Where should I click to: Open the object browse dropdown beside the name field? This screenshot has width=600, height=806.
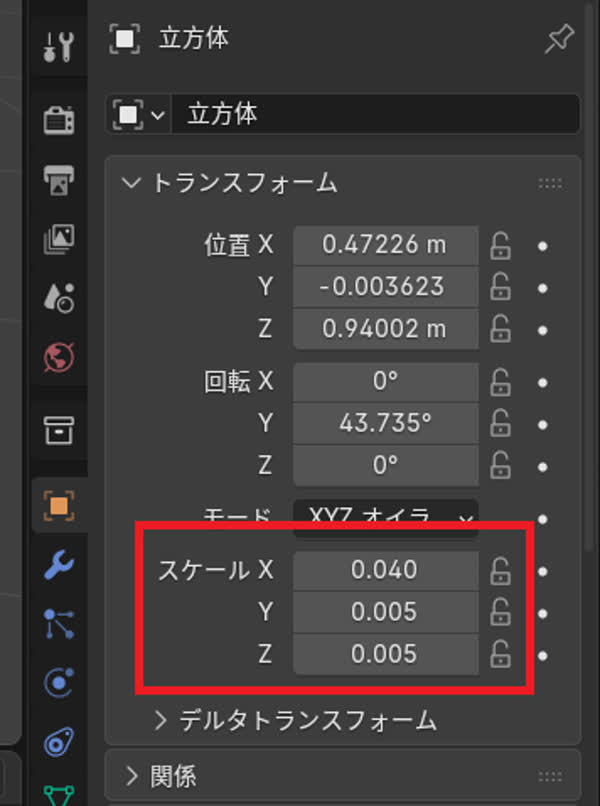point(138,114)
